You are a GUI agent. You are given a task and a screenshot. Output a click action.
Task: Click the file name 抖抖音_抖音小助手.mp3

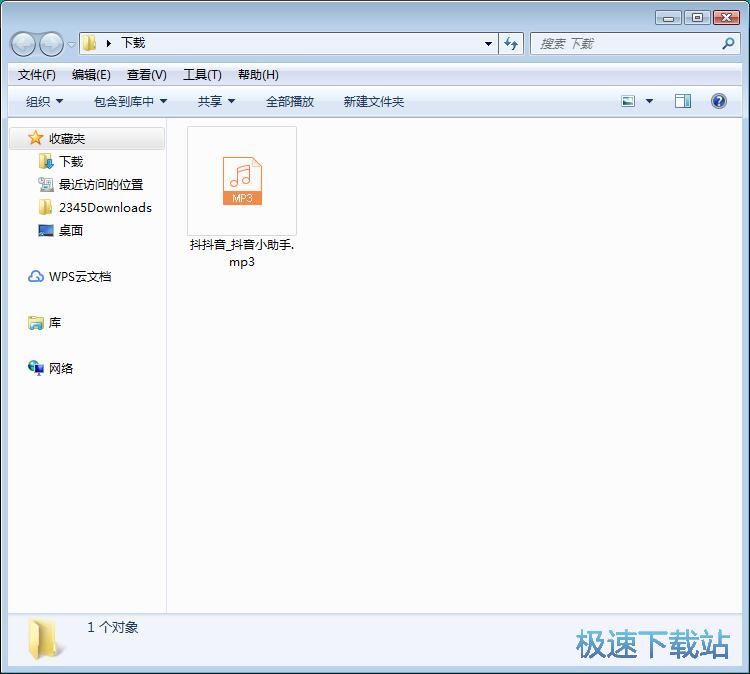tap(242, 253)
